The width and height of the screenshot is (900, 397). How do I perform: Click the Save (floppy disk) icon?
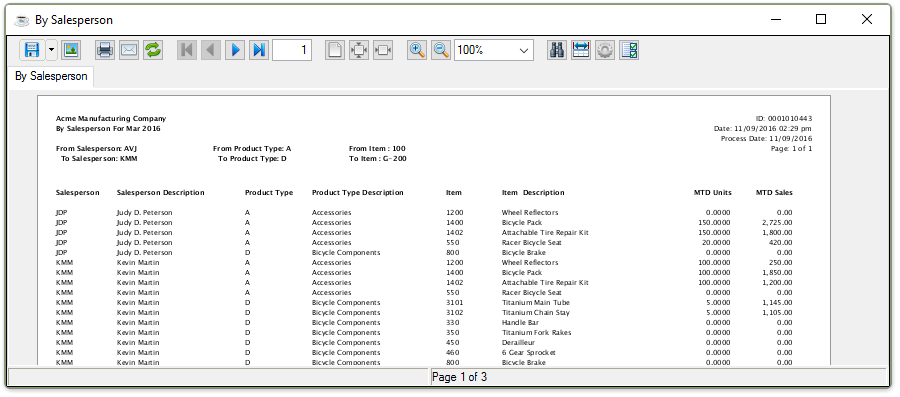coord(32,50)
